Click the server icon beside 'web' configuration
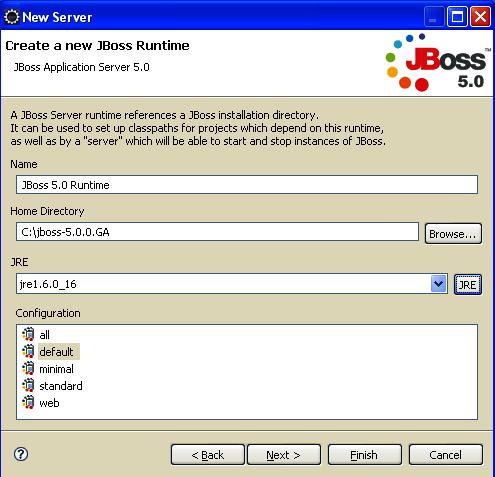This screenshot has height=477, width=495. coord(28,402)
